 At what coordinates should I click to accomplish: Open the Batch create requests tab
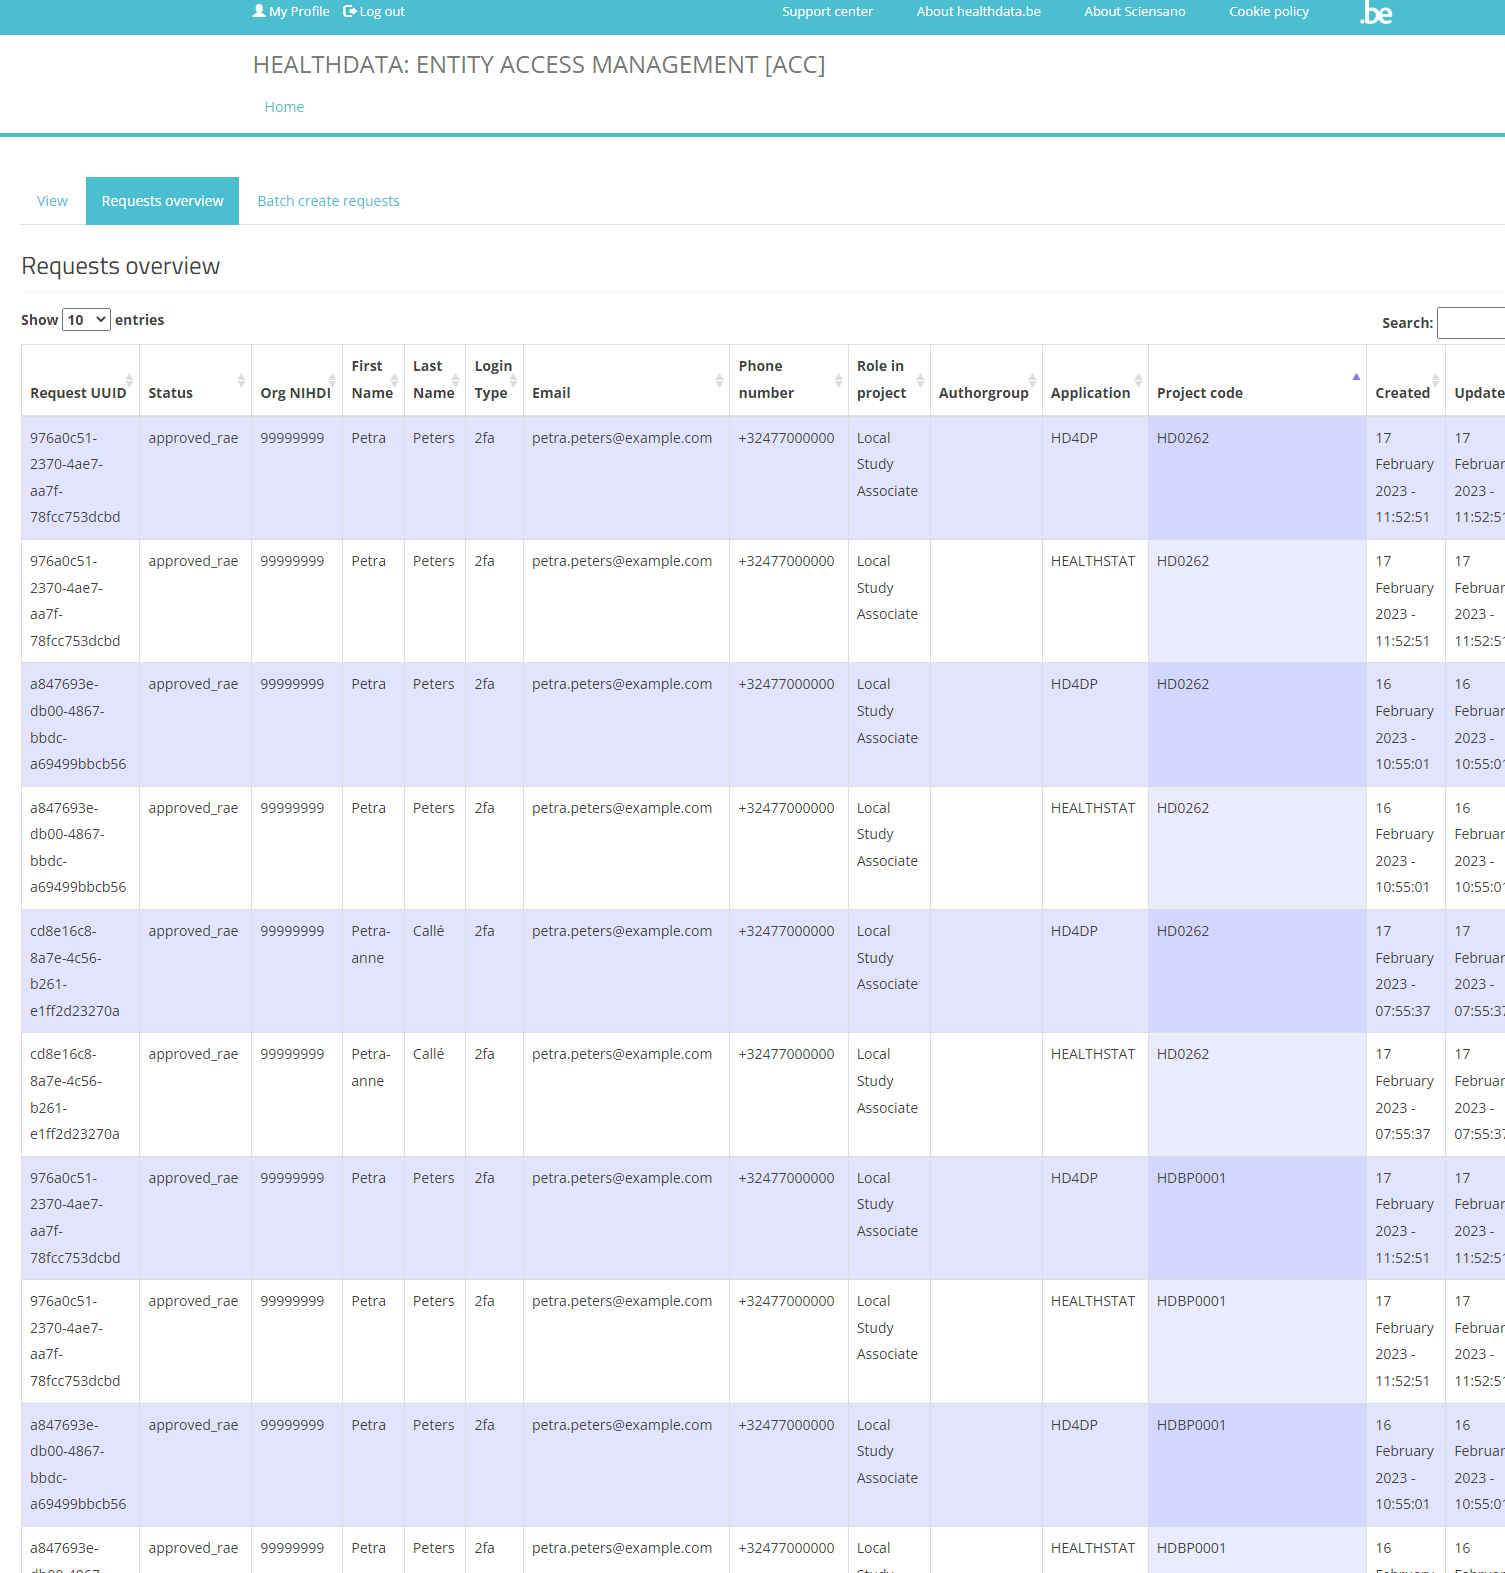pos(328,201)
